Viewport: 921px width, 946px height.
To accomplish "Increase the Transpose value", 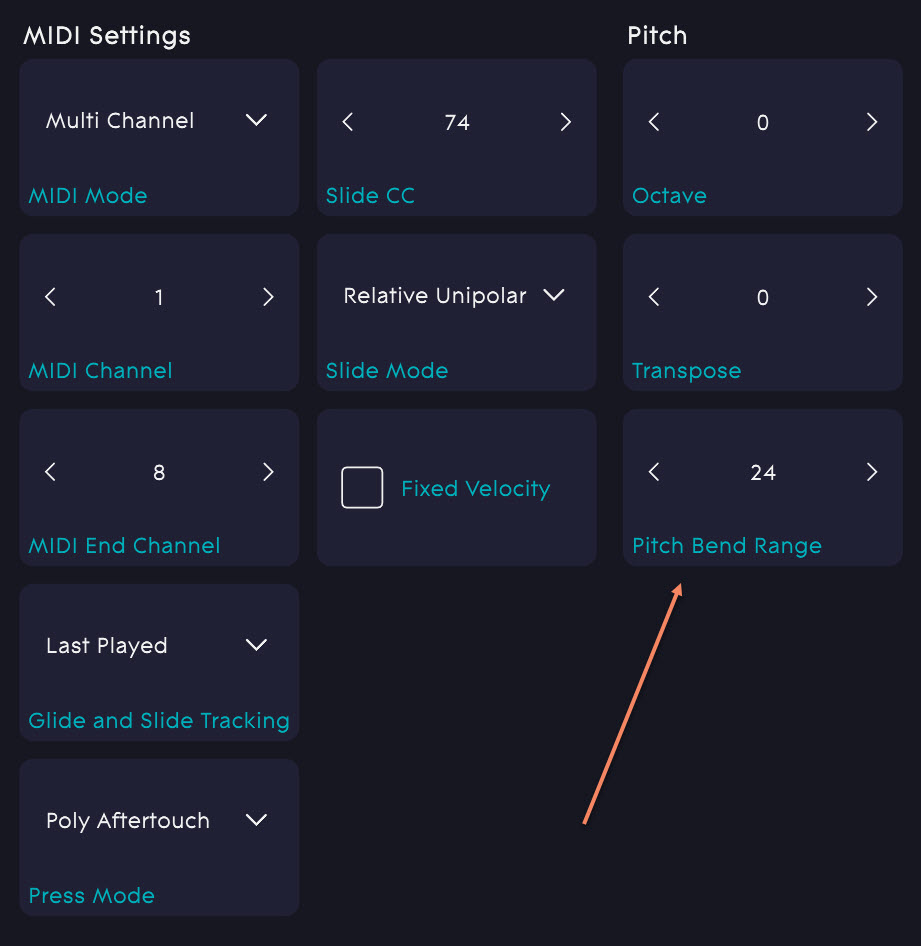I will click(x=871, y=297).
